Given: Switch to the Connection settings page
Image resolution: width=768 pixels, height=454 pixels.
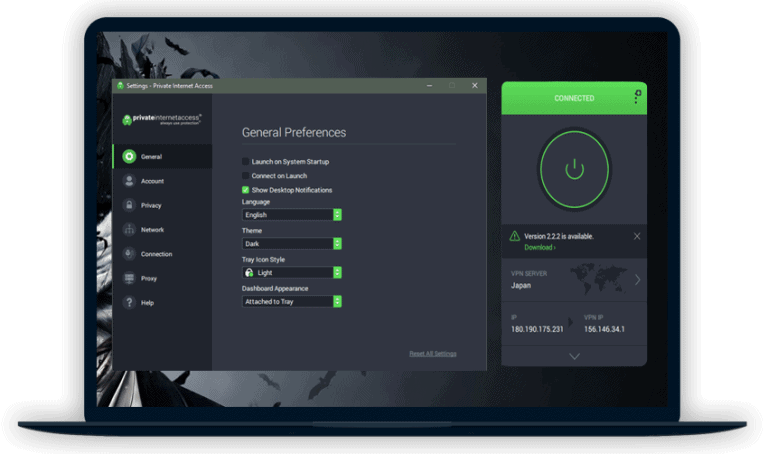Looking at the screenshot, I should pos(156,254).
